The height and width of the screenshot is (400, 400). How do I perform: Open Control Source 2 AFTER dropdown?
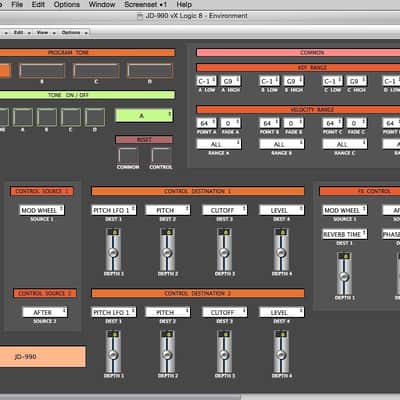tap(45, 312)
